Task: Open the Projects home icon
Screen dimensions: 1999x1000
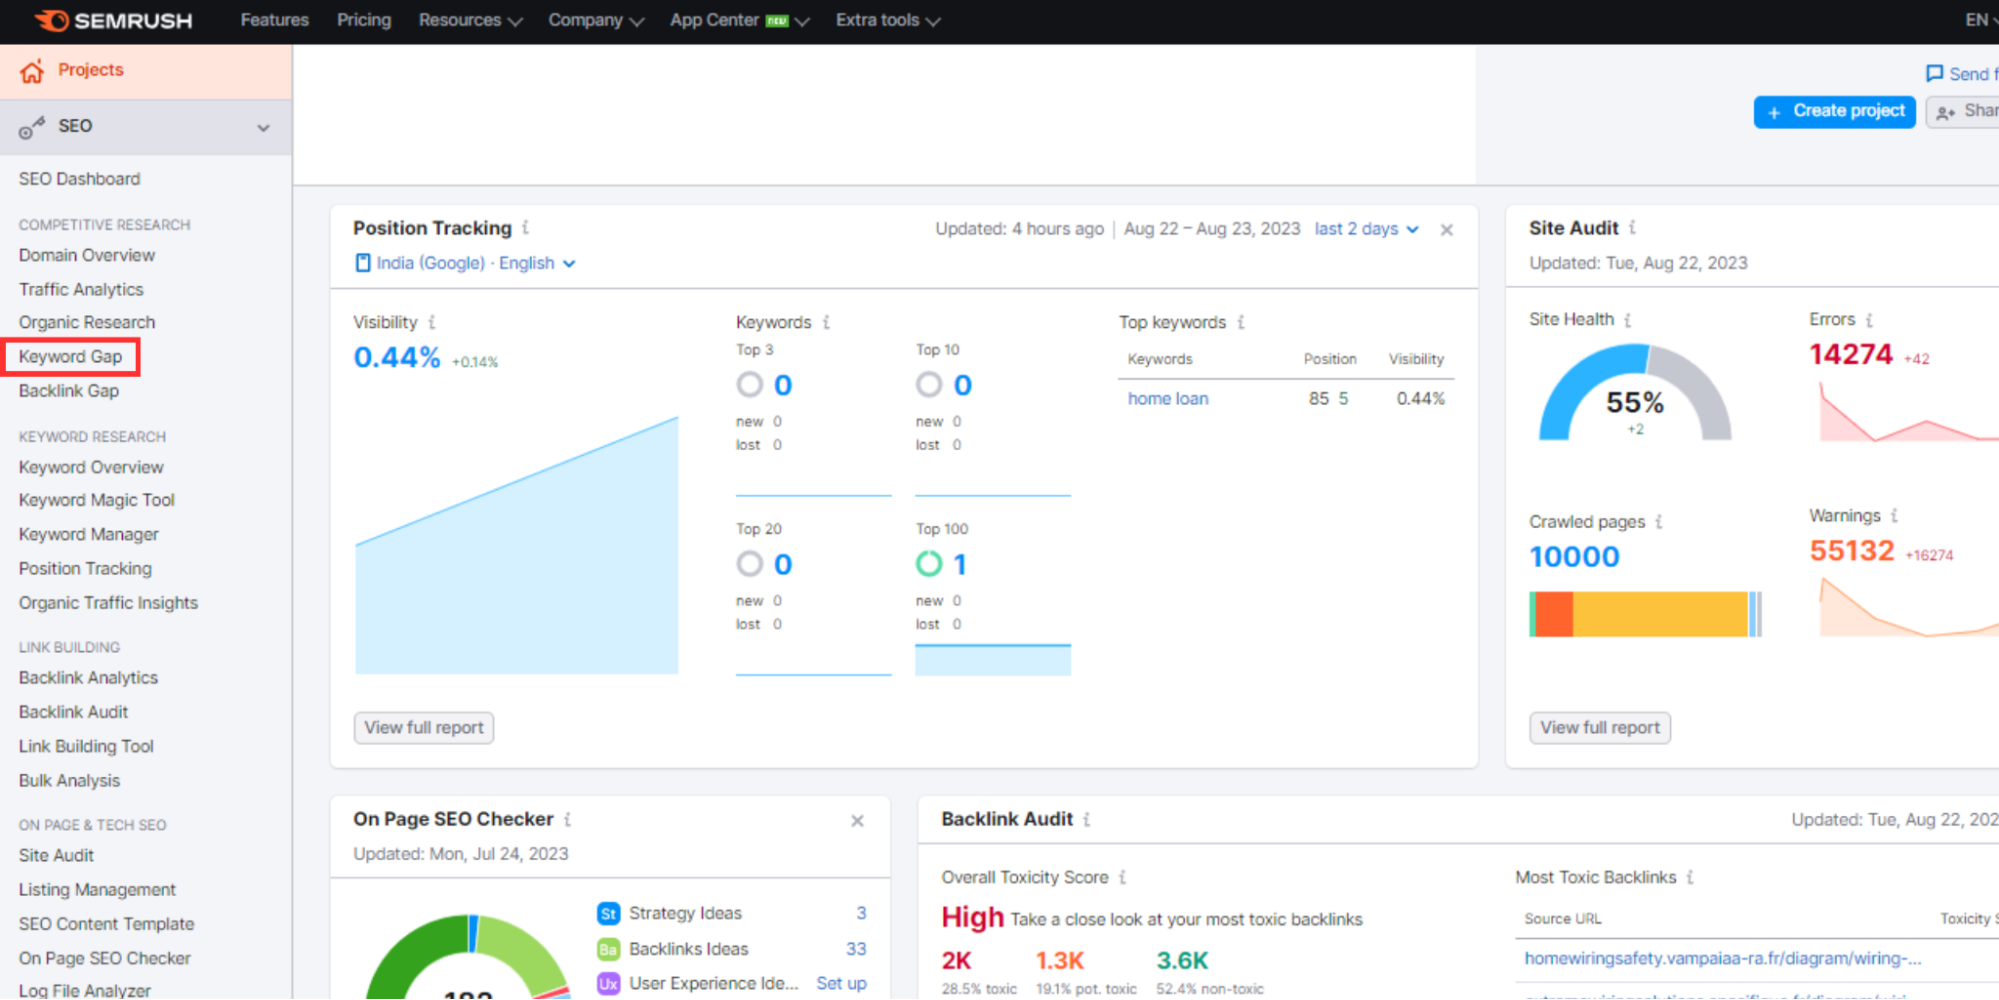Action: coord(33,70)
